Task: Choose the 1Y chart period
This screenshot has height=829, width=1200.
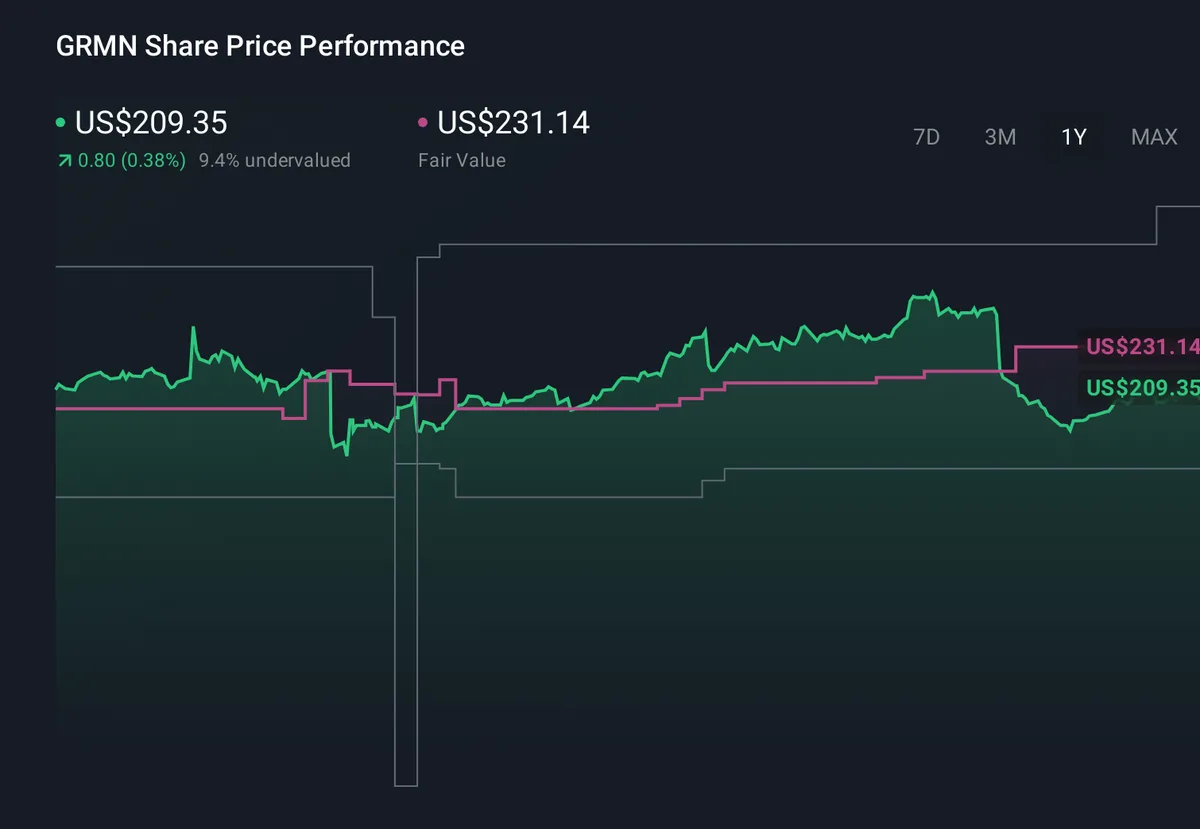Action: (1073, 137)
